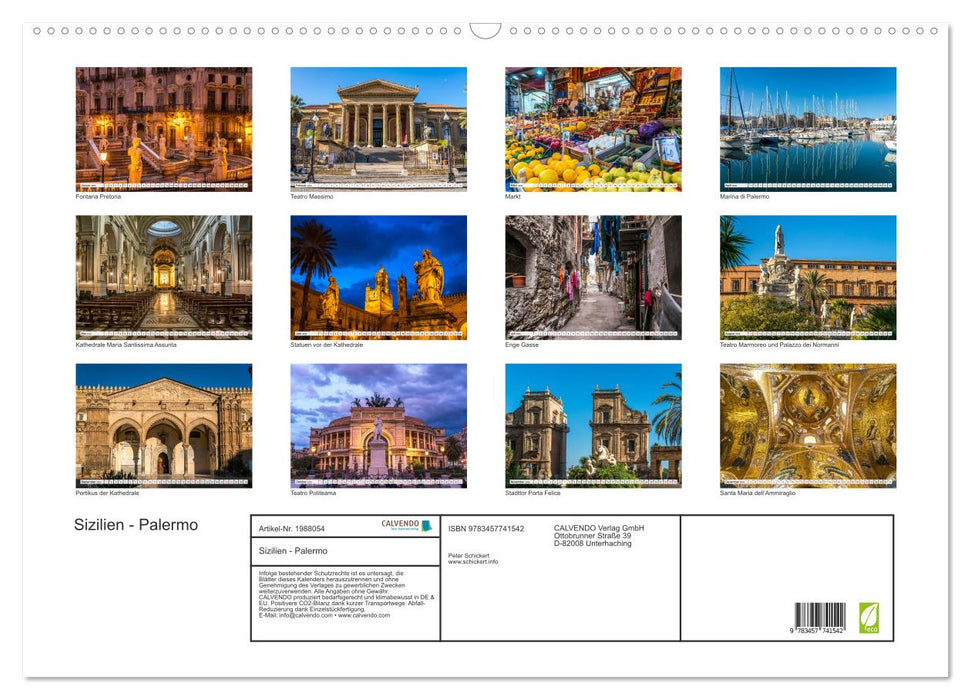Click the barcode at the bottom right
This screenshot has height=700, width=971.
point(820,617)
